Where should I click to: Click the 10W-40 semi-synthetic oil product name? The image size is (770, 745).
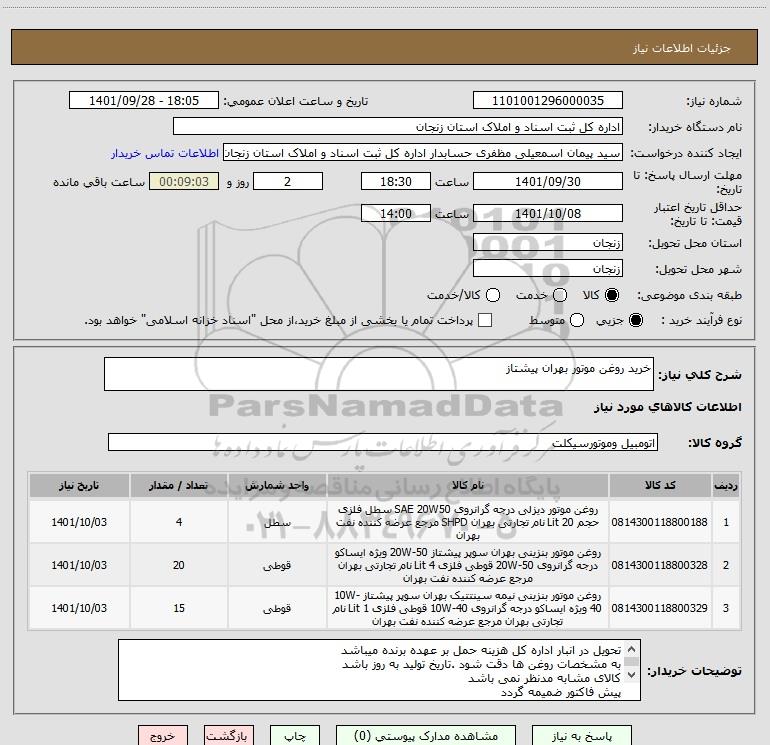pos(468,608)
